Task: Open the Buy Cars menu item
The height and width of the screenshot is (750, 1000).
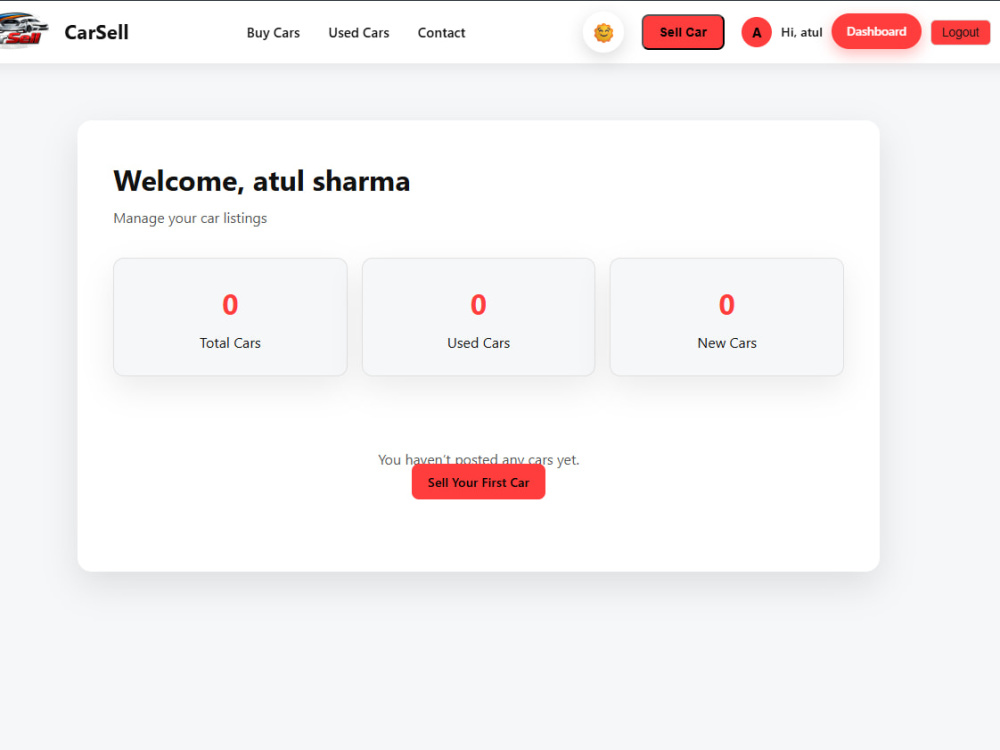Action: click(273, 33)
